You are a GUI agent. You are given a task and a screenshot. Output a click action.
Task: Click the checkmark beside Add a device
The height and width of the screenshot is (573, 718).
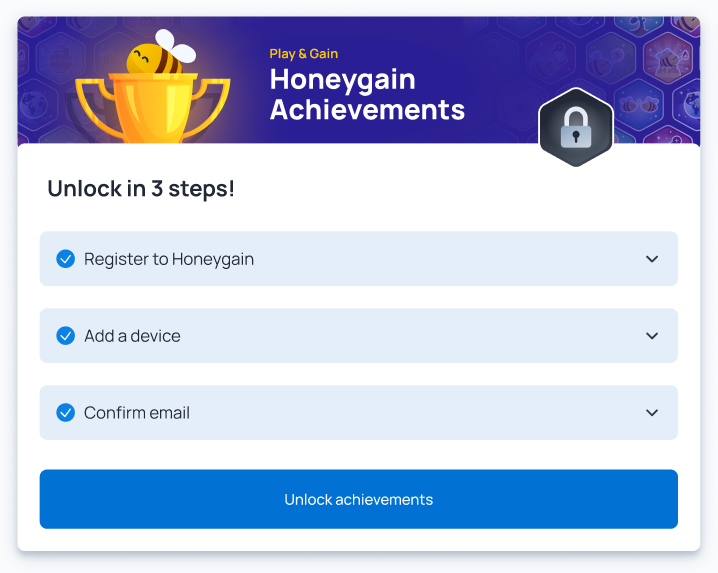pos(66,336)
